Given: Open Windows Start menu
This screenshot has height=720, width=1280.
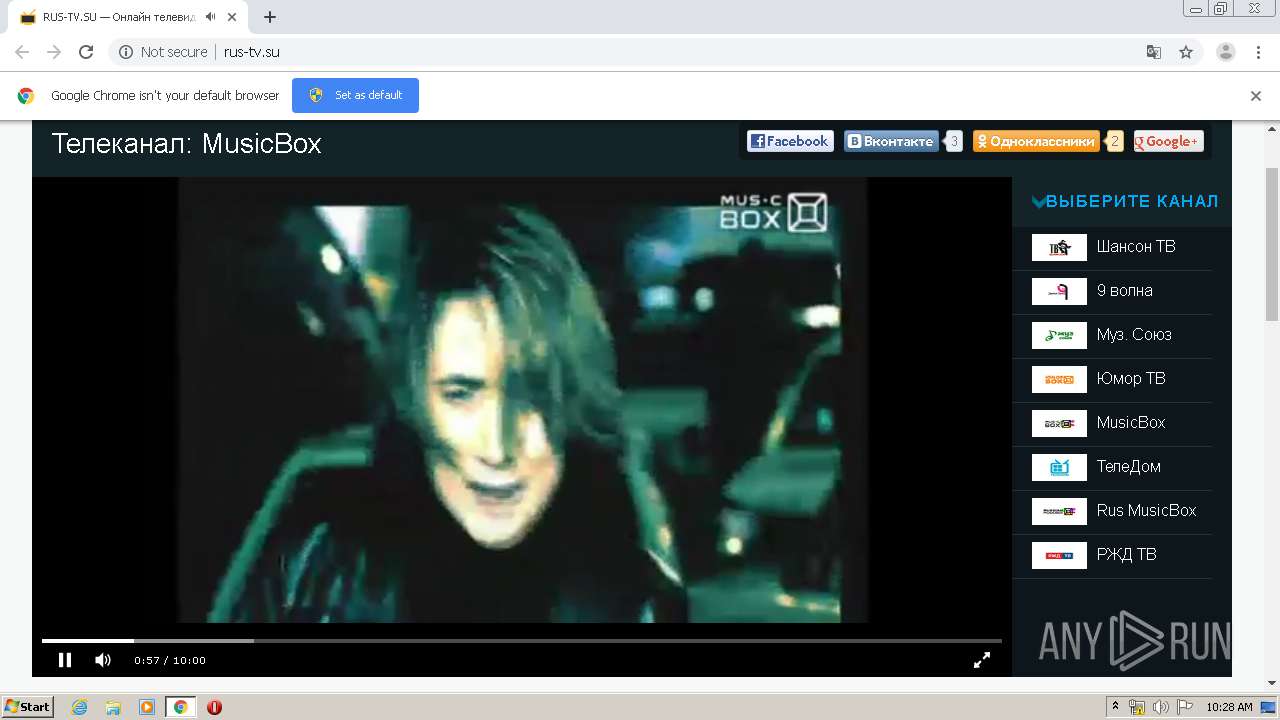Looking at the screenshot, I should 28,707.
